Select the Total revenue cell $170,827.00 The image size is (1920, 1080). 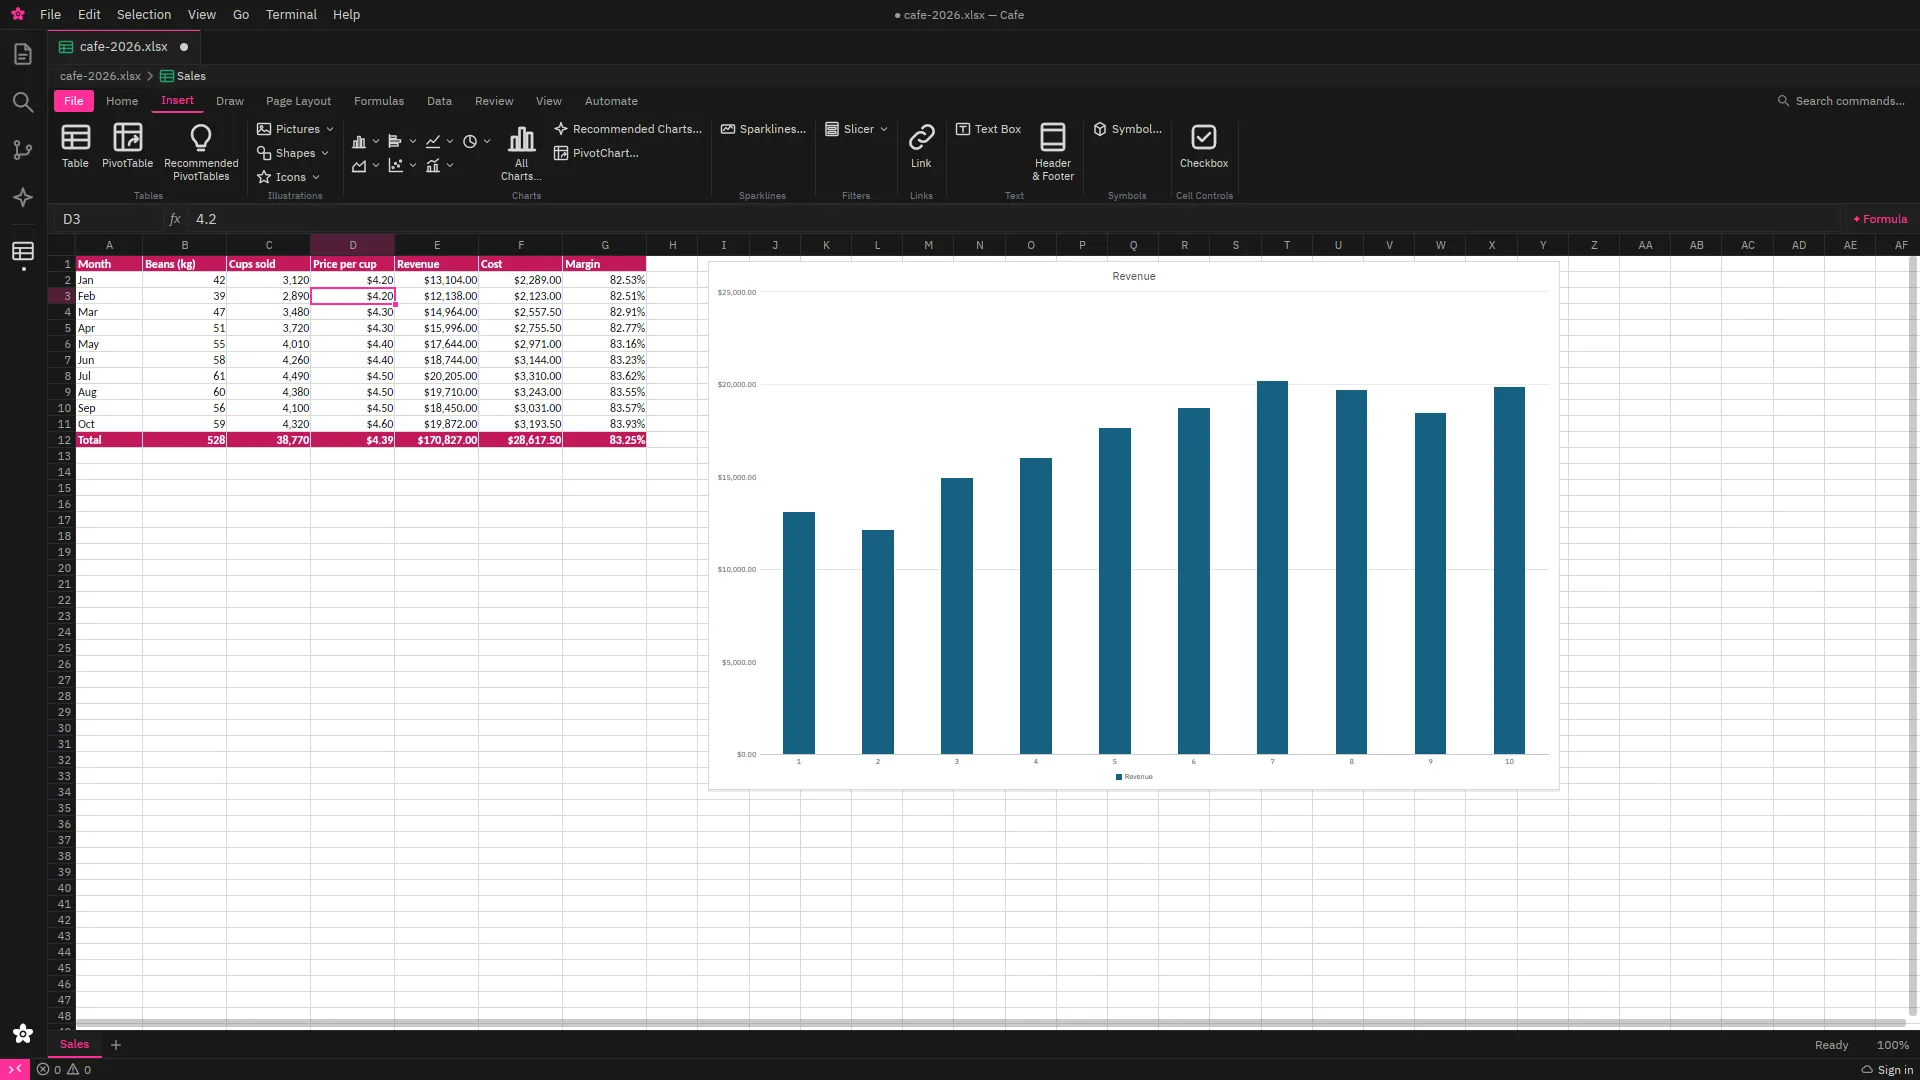pos(437,440)
